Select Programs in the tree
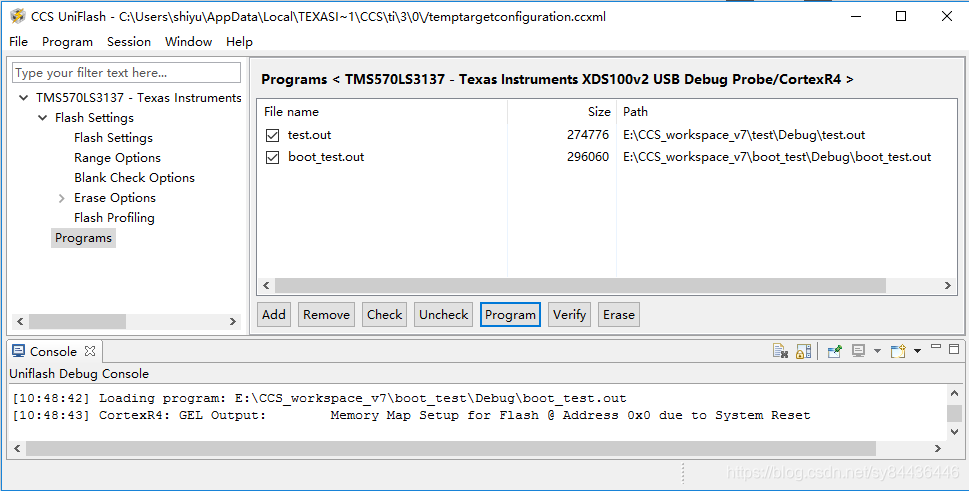Image resolution: width=969 pixels, height=491 pixels. pyautogui.click(x=83, y=238)
